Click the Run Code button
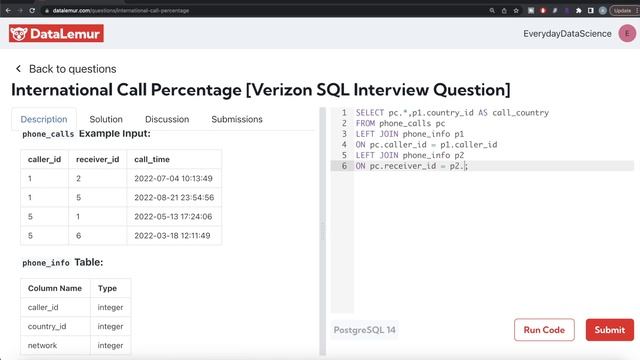Screen dimensions: 640x360 544,330
